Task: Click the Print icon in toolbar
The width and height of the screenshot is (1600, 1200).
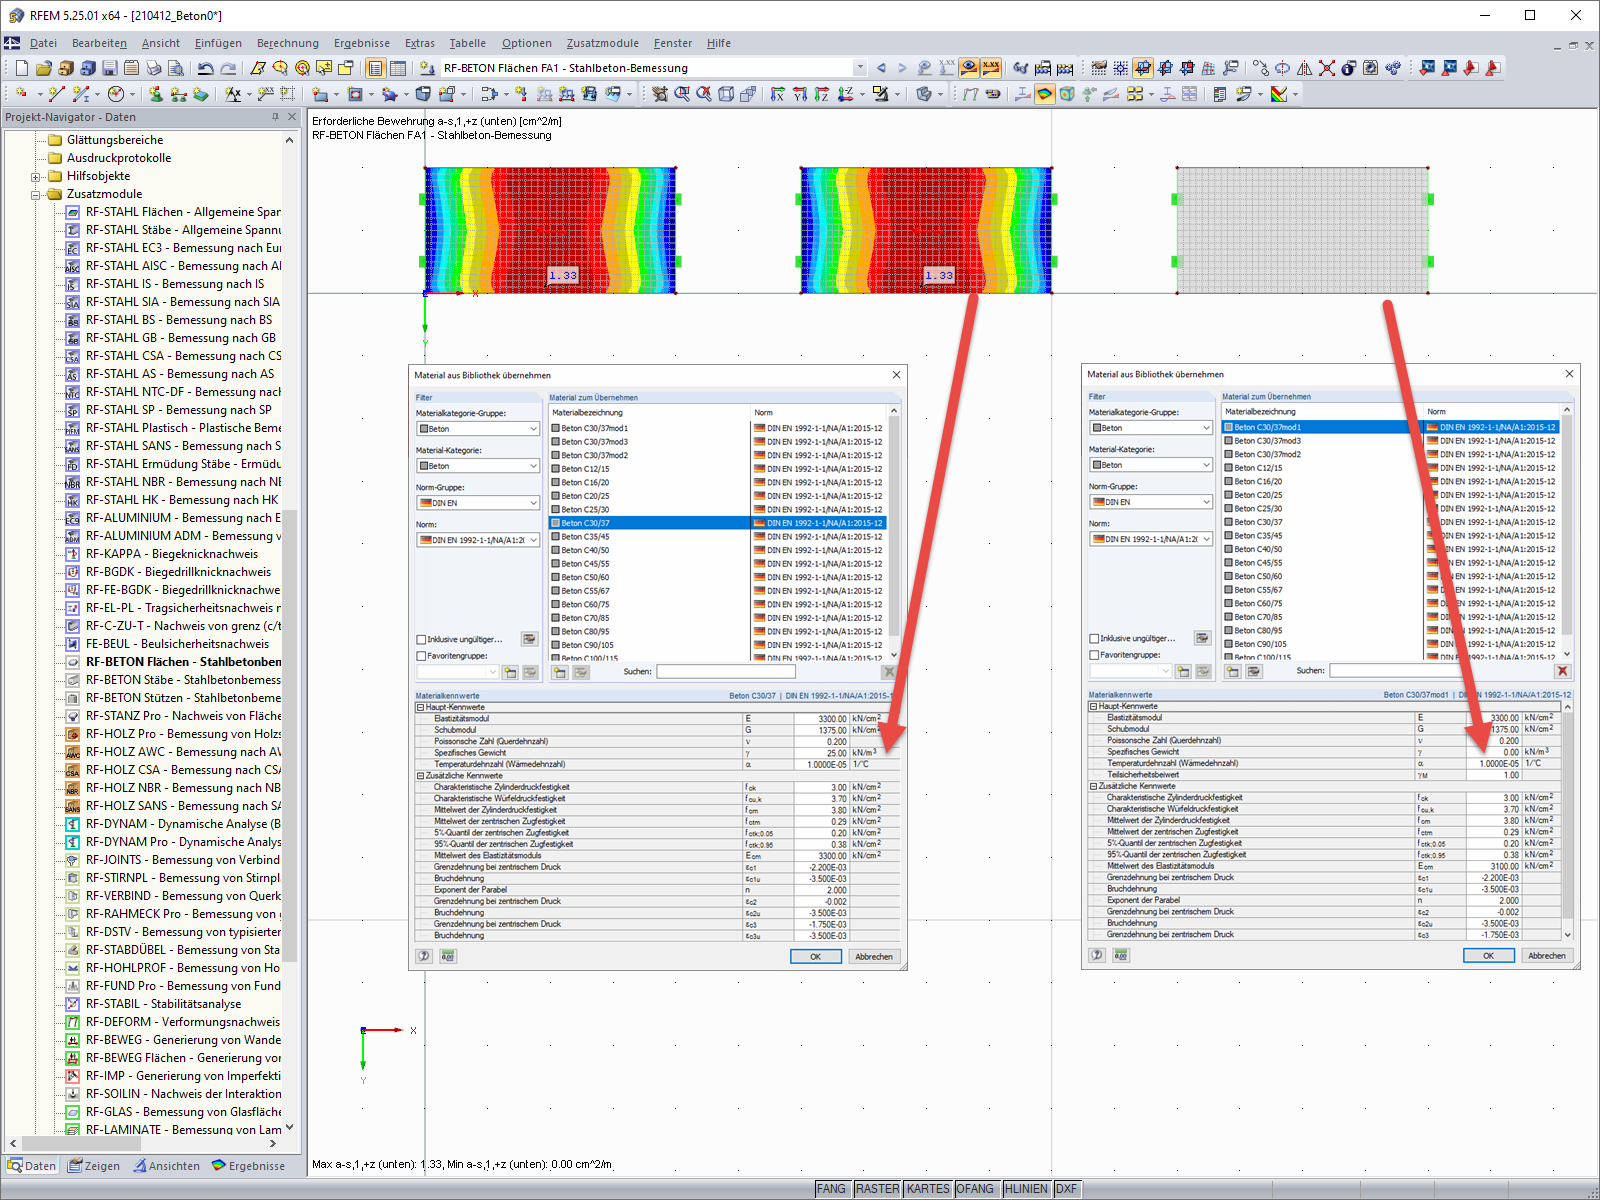Action: [154, 68]
